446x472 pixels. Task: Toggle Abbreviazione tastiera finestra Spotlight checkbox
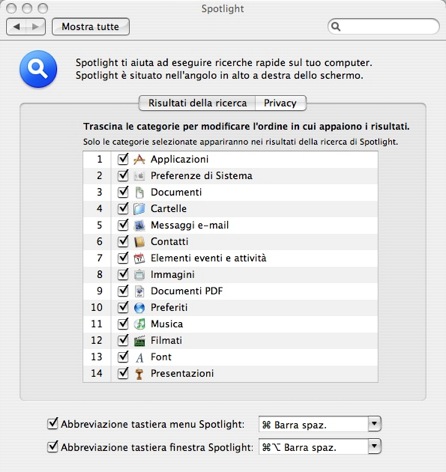click(53, 447)
